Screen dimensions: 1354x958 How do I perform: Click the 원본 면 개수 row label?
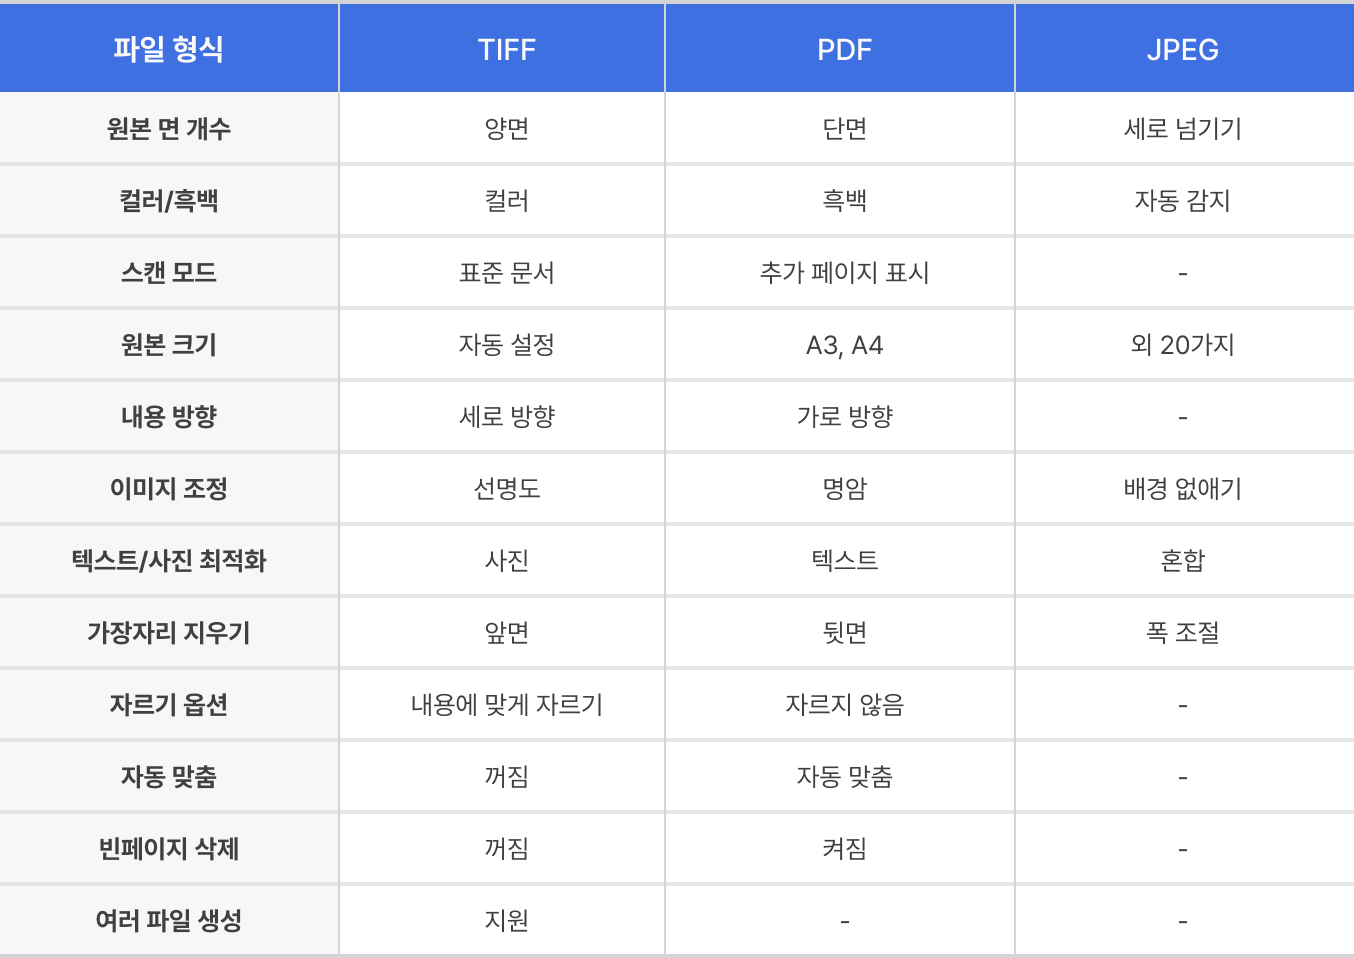[168, 129]
